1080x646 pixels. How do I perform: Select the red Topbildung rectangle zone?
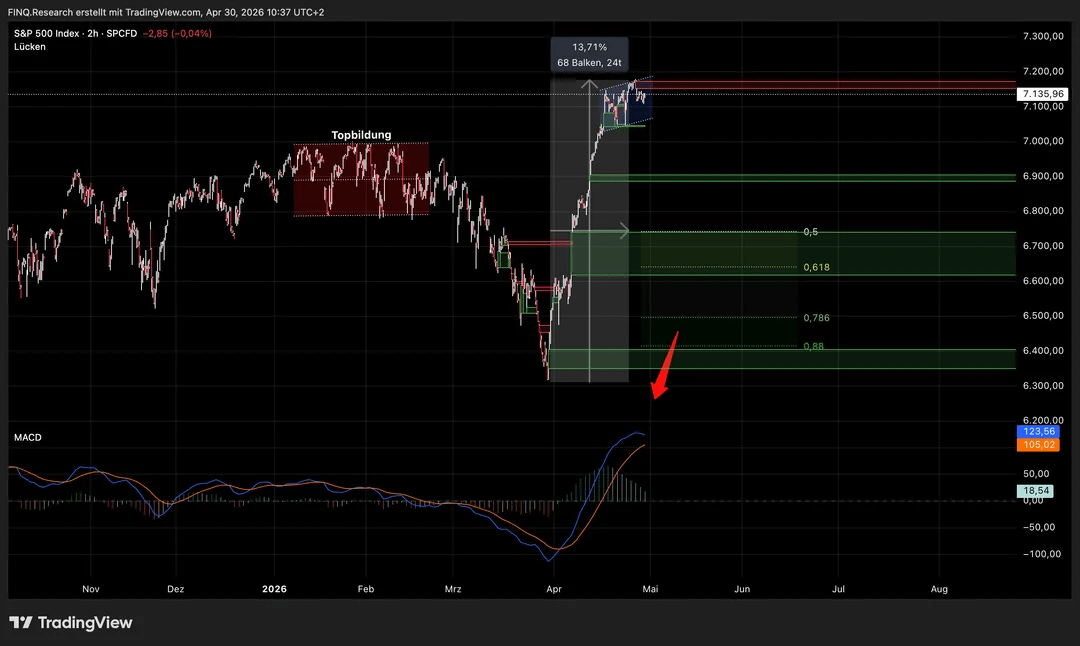(361, 180)
